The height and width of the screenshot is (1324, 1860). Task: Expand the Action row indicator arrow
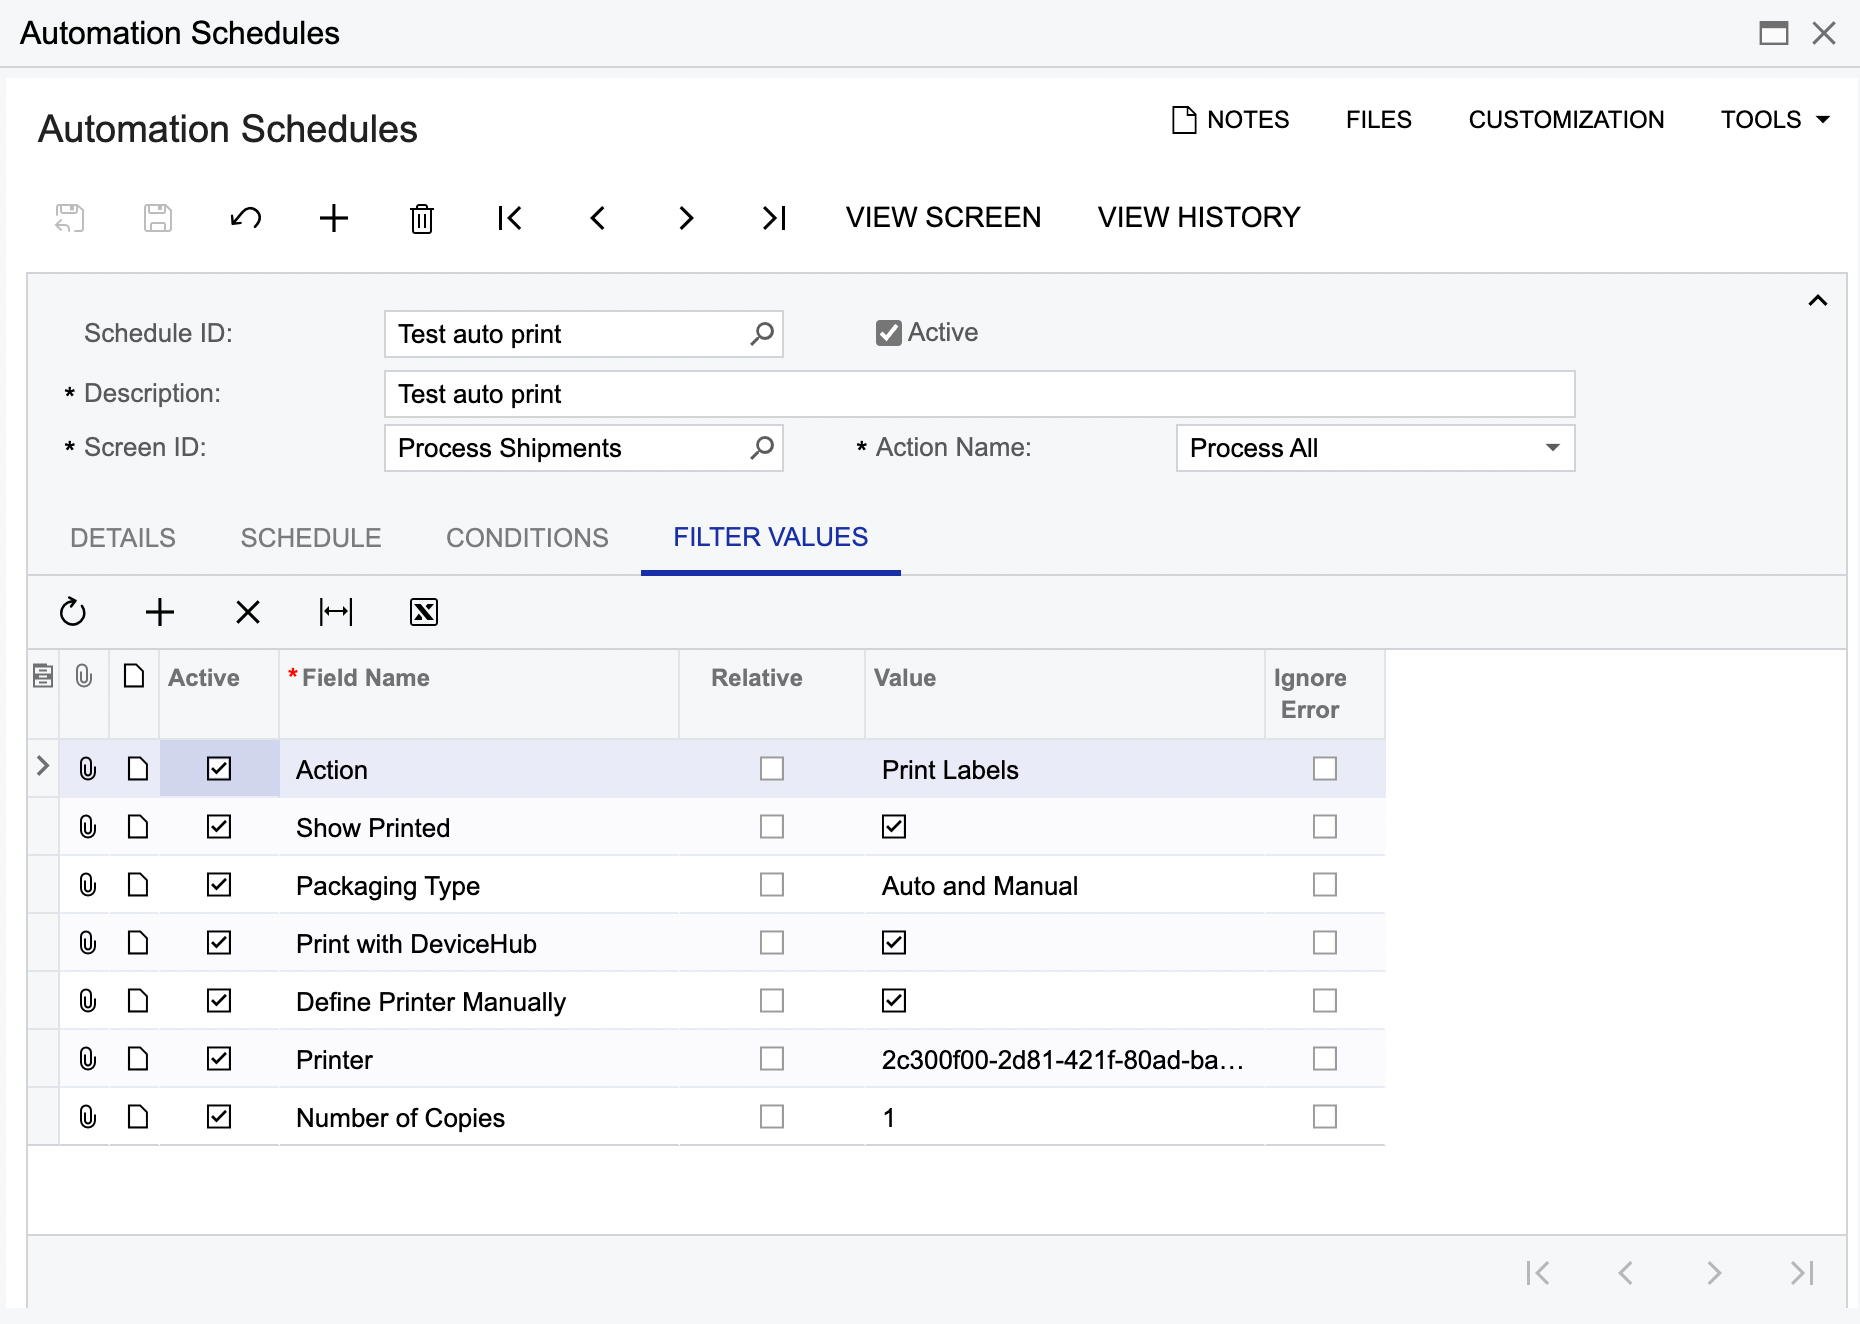pos(43,766)
